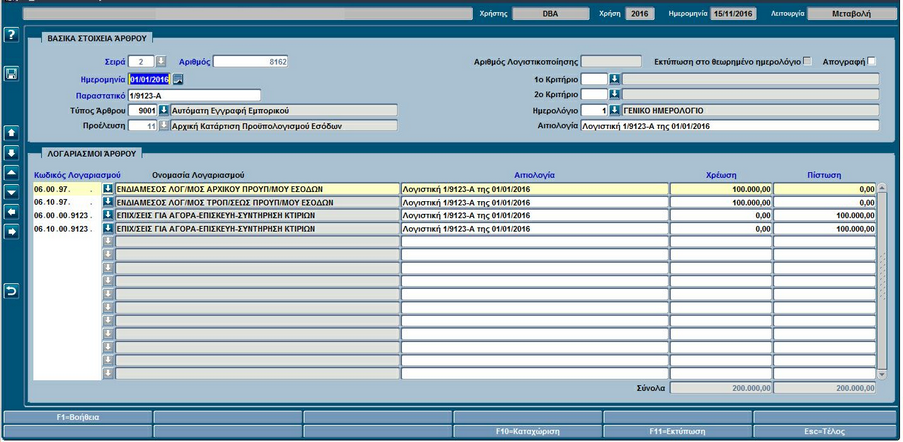
Task: Open help via the question mark icon
Action: tap(12, 35)
